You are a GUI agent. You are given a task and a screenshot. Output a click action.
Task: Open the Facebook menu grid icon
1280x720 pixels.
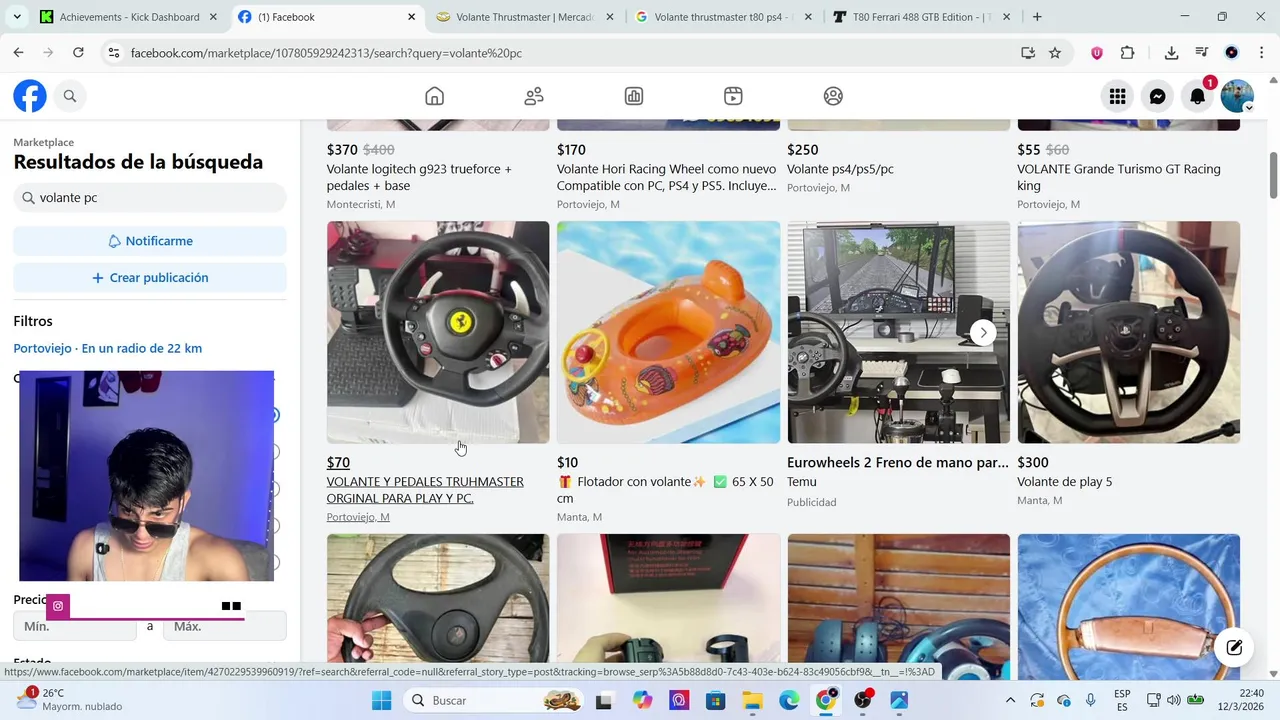[x=1117, y=96]
